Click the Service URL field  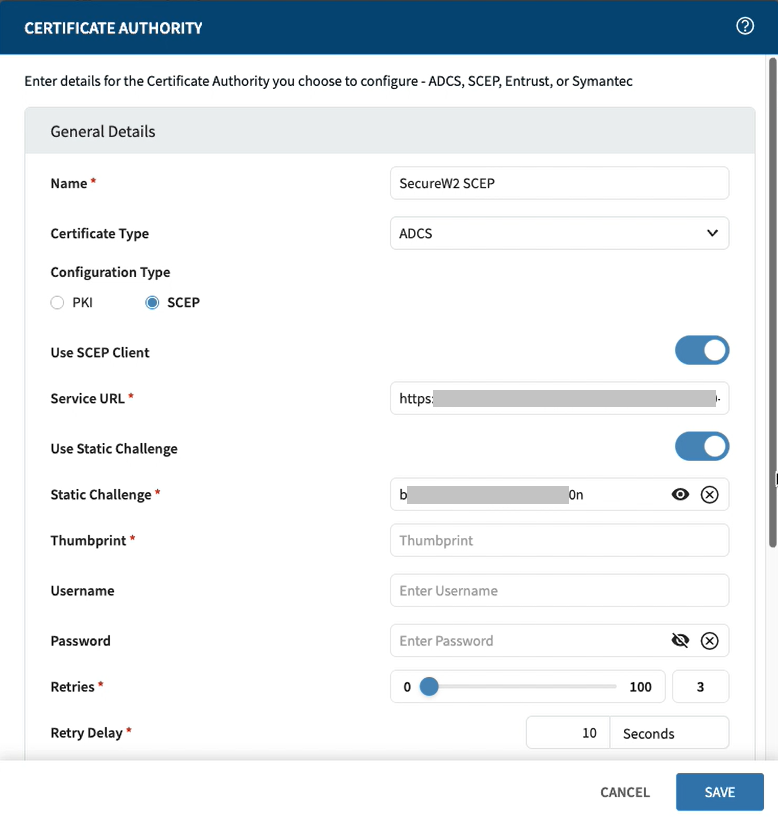559,398
